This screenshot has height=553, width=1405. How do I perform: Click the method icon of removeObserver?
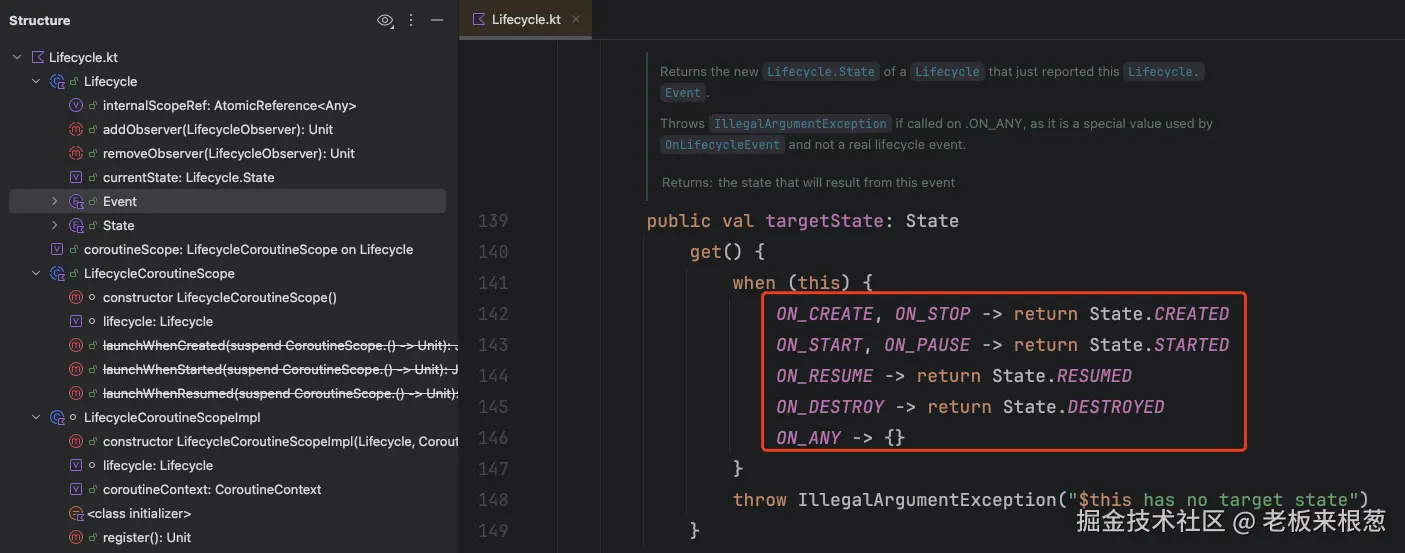coord(75,153)
